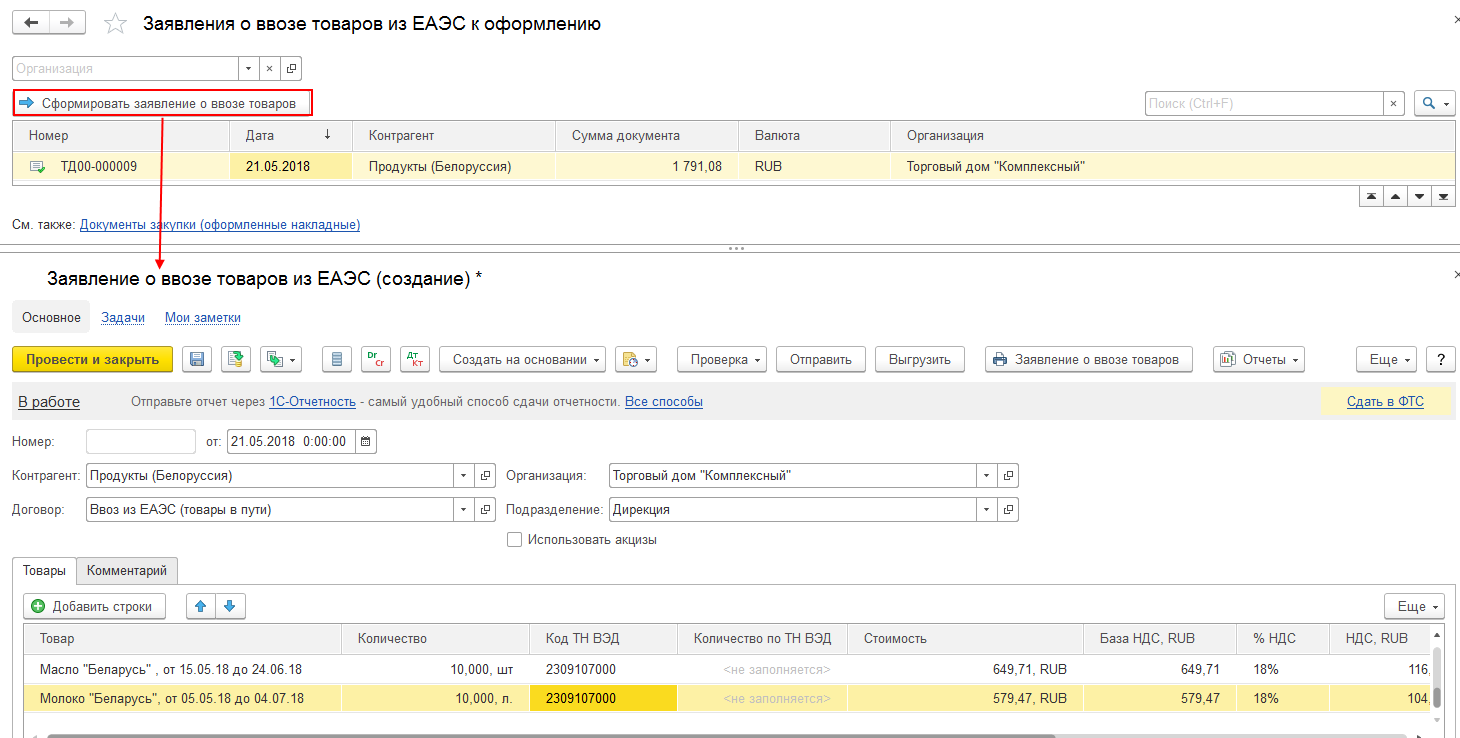This screenshot has width=1460, height=738.
Task: Open help with the question mark button
Action: click(1441, 360)
